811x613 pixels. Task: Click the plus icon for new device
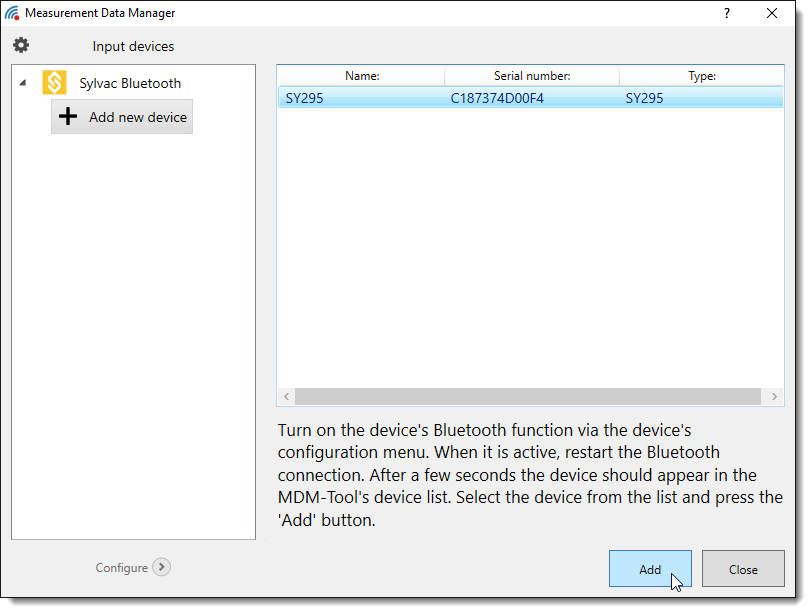[x=68, y=117]
